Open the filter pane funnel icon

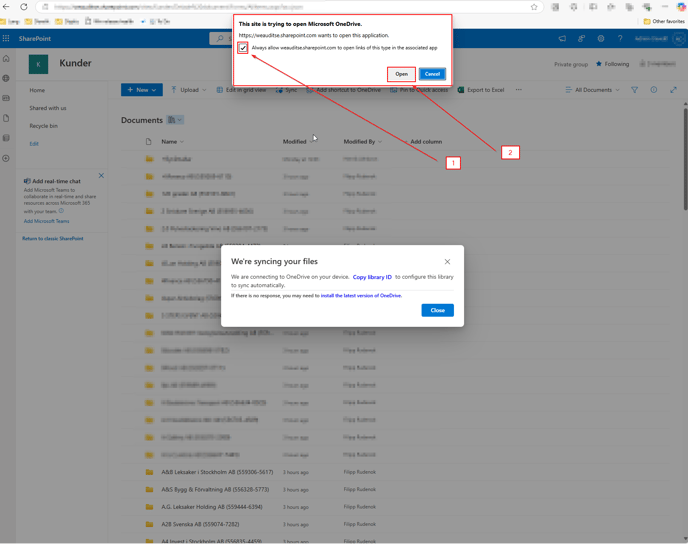[634, 90]
